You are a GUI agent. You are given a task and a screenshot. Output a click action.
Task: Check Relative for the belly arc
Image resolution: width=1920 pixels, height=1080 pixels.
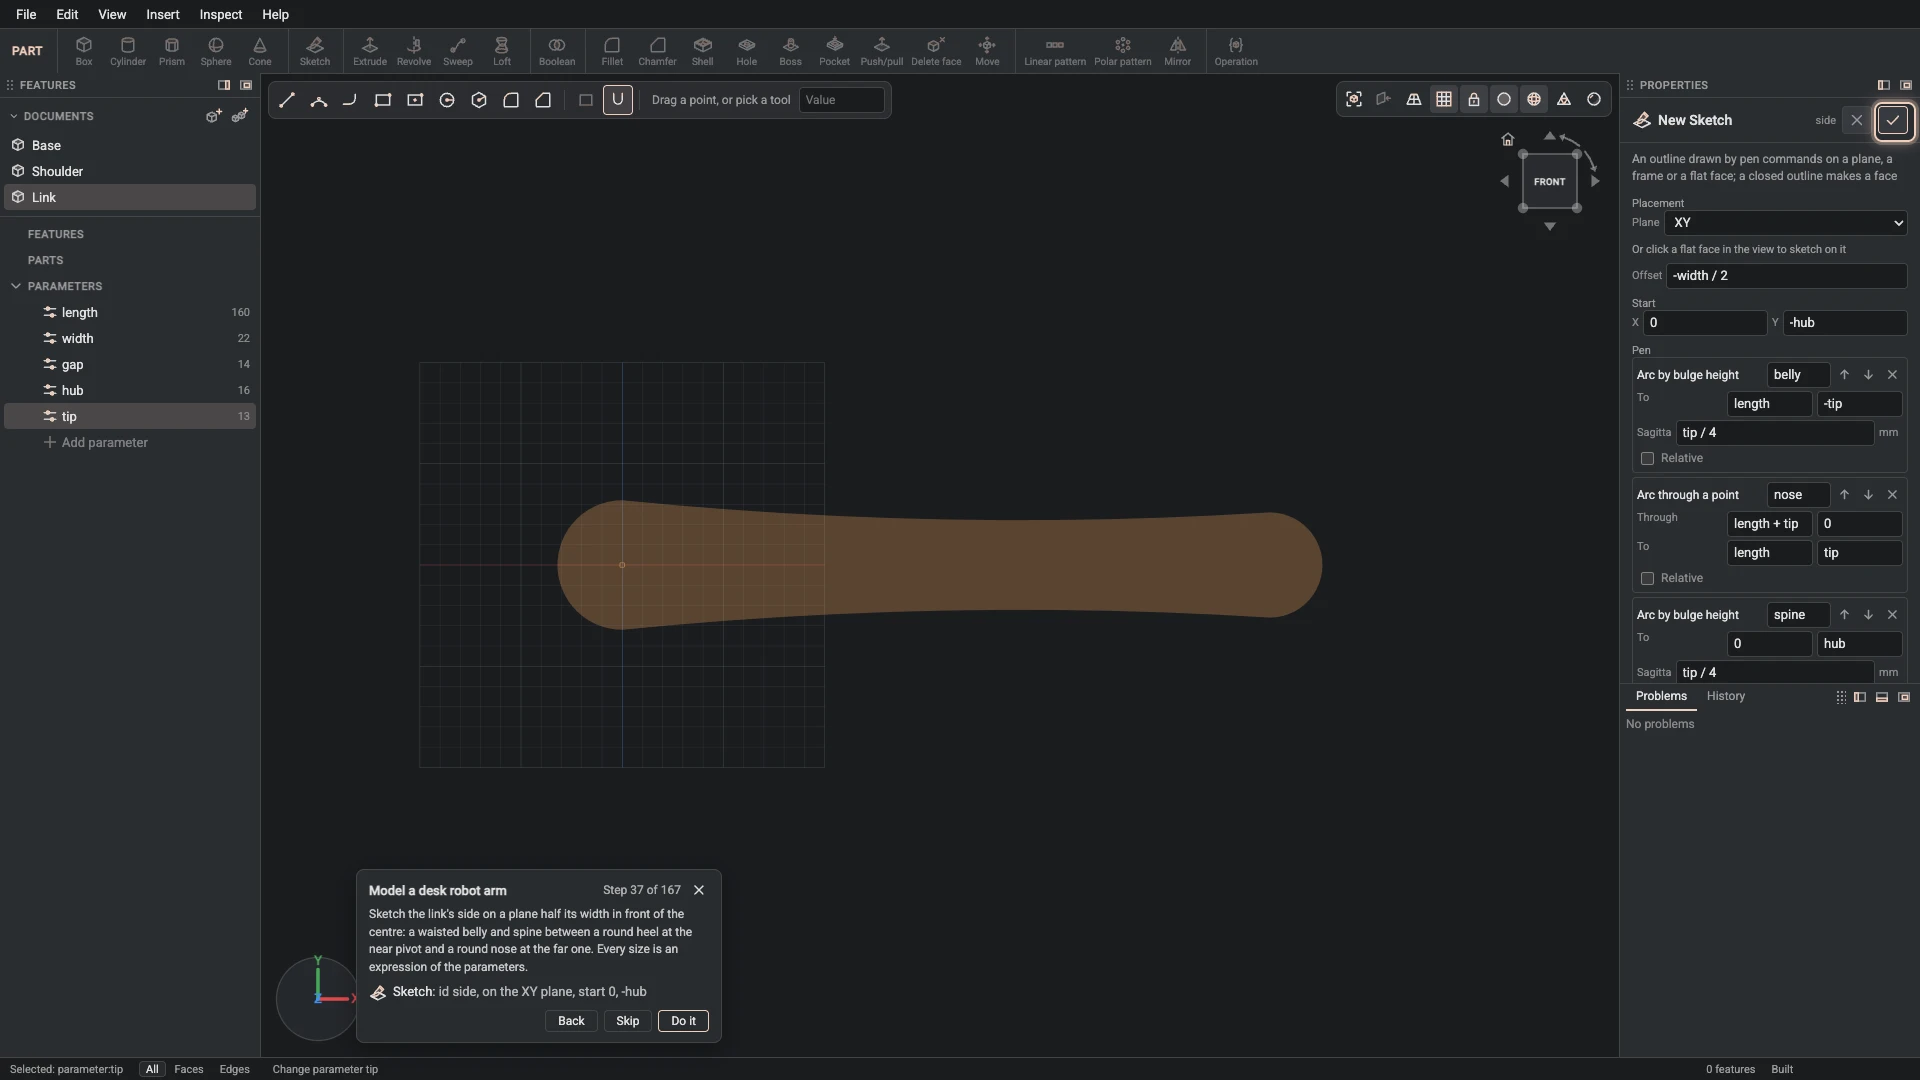click(x=1647, y=459)
